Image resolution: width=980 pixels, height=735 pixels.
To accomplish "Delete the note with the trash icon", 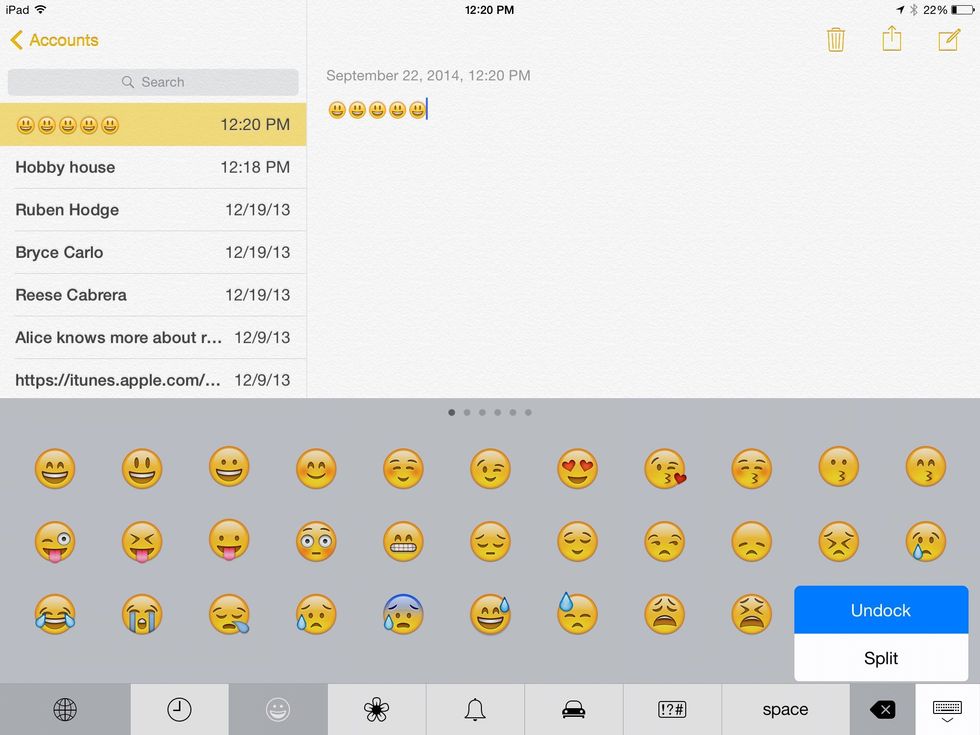I will pyautogui.click(x=835, y=40).
